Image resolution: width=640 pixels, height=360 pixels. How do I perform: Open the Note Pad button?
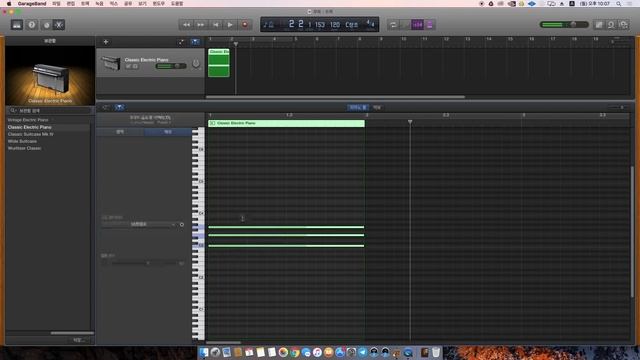point(599,25)
